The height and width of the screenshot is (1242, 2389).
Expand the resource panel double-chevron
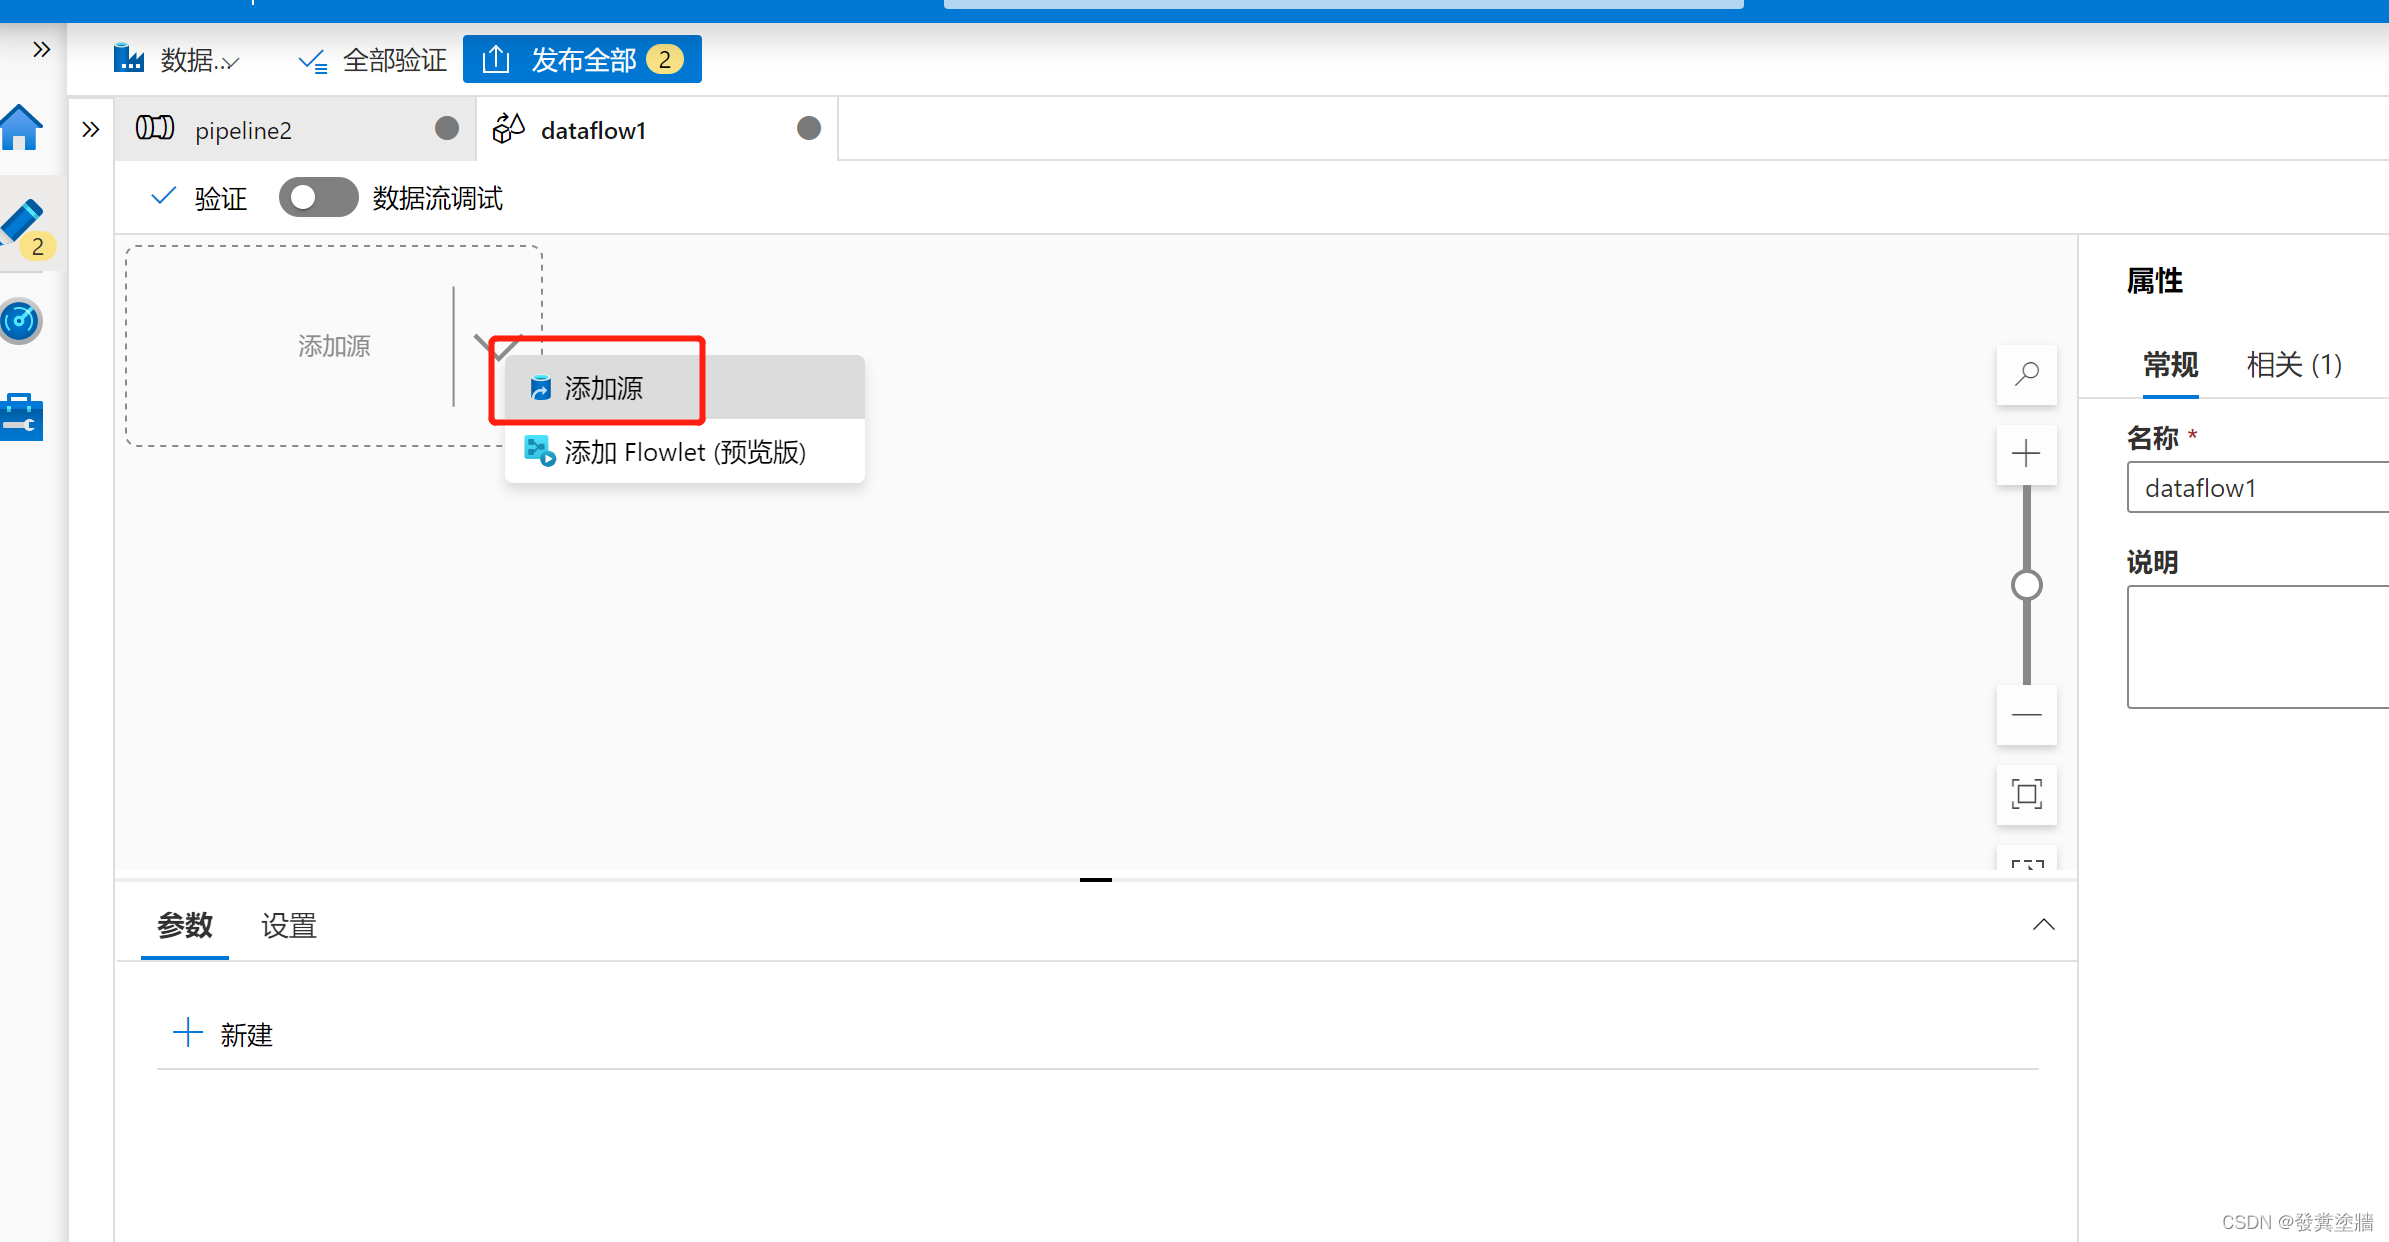tap(91, 129)
